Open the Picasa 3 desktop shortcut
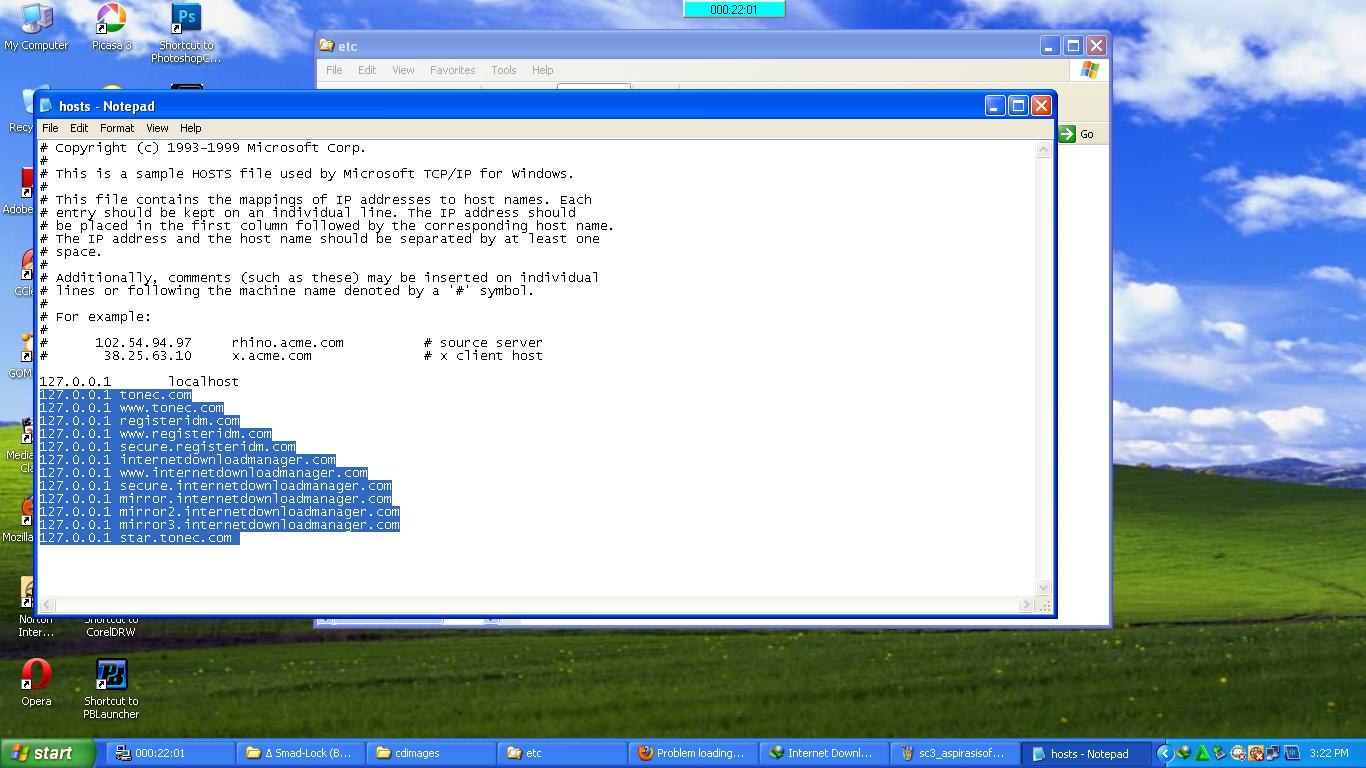Screen dimensions: 1366x768 tap(111, 28)
